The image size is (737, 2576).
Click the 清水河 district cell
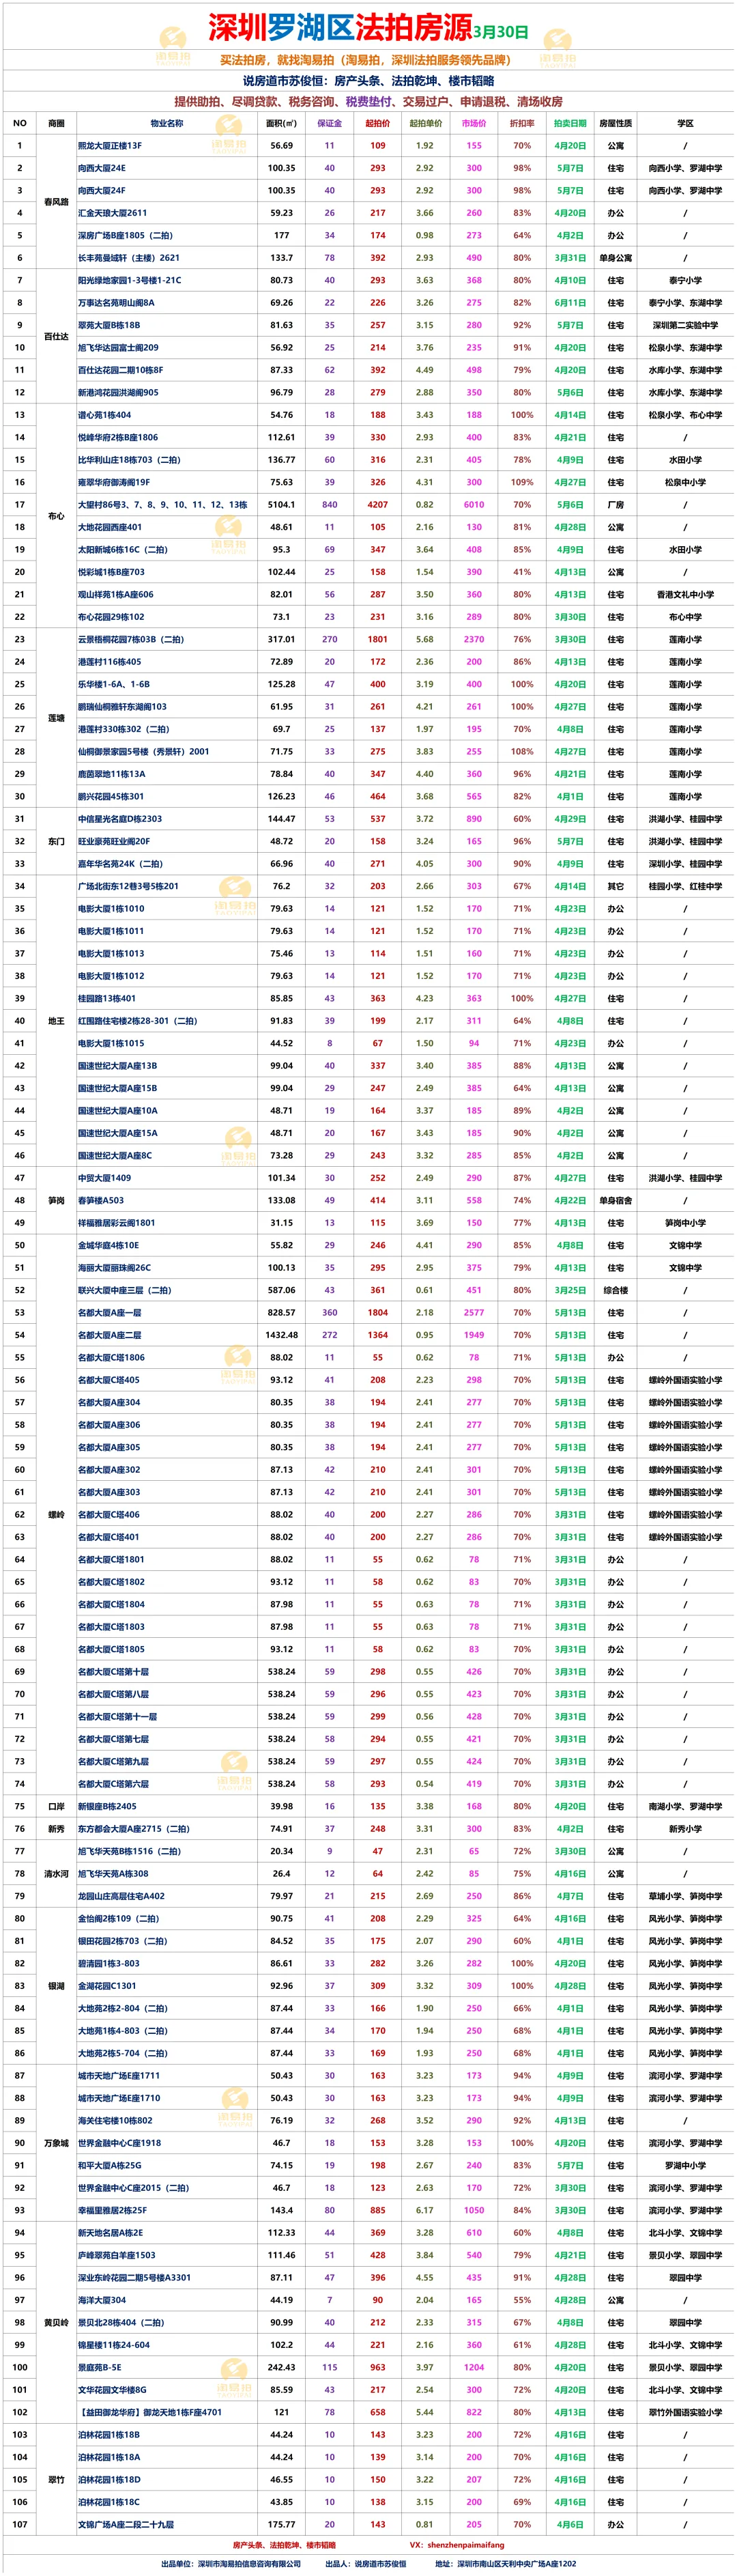(56, 1873)
